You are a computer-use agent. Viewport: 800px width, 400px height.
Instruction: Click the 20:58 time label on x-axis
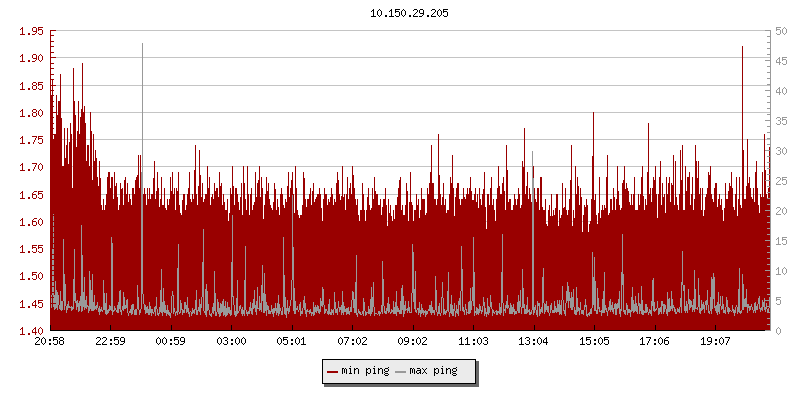[x=50, y=341]
